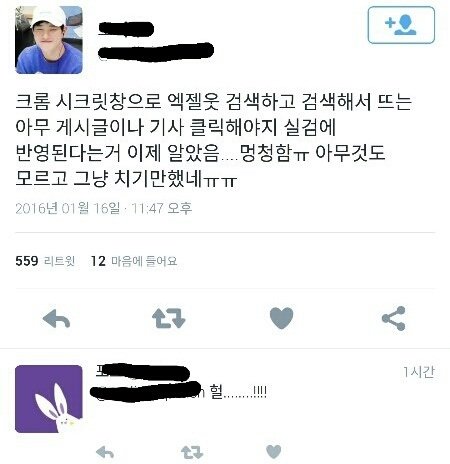Share the main tweet
450x464 pixels.
click(394, 318)
